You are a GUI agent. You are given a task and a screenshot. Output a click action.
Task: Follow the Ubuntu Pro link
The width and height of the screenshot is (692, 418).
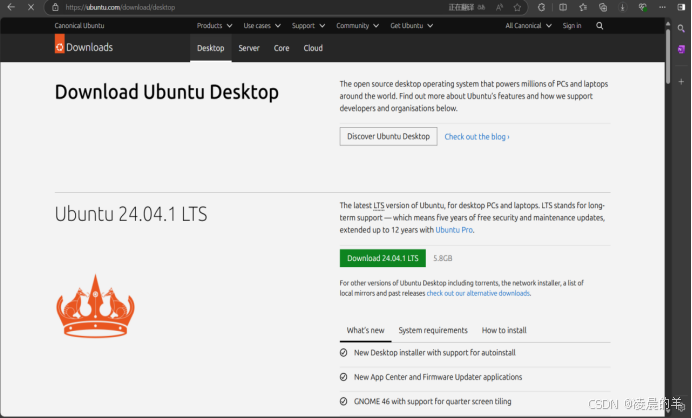pos(454,230)
